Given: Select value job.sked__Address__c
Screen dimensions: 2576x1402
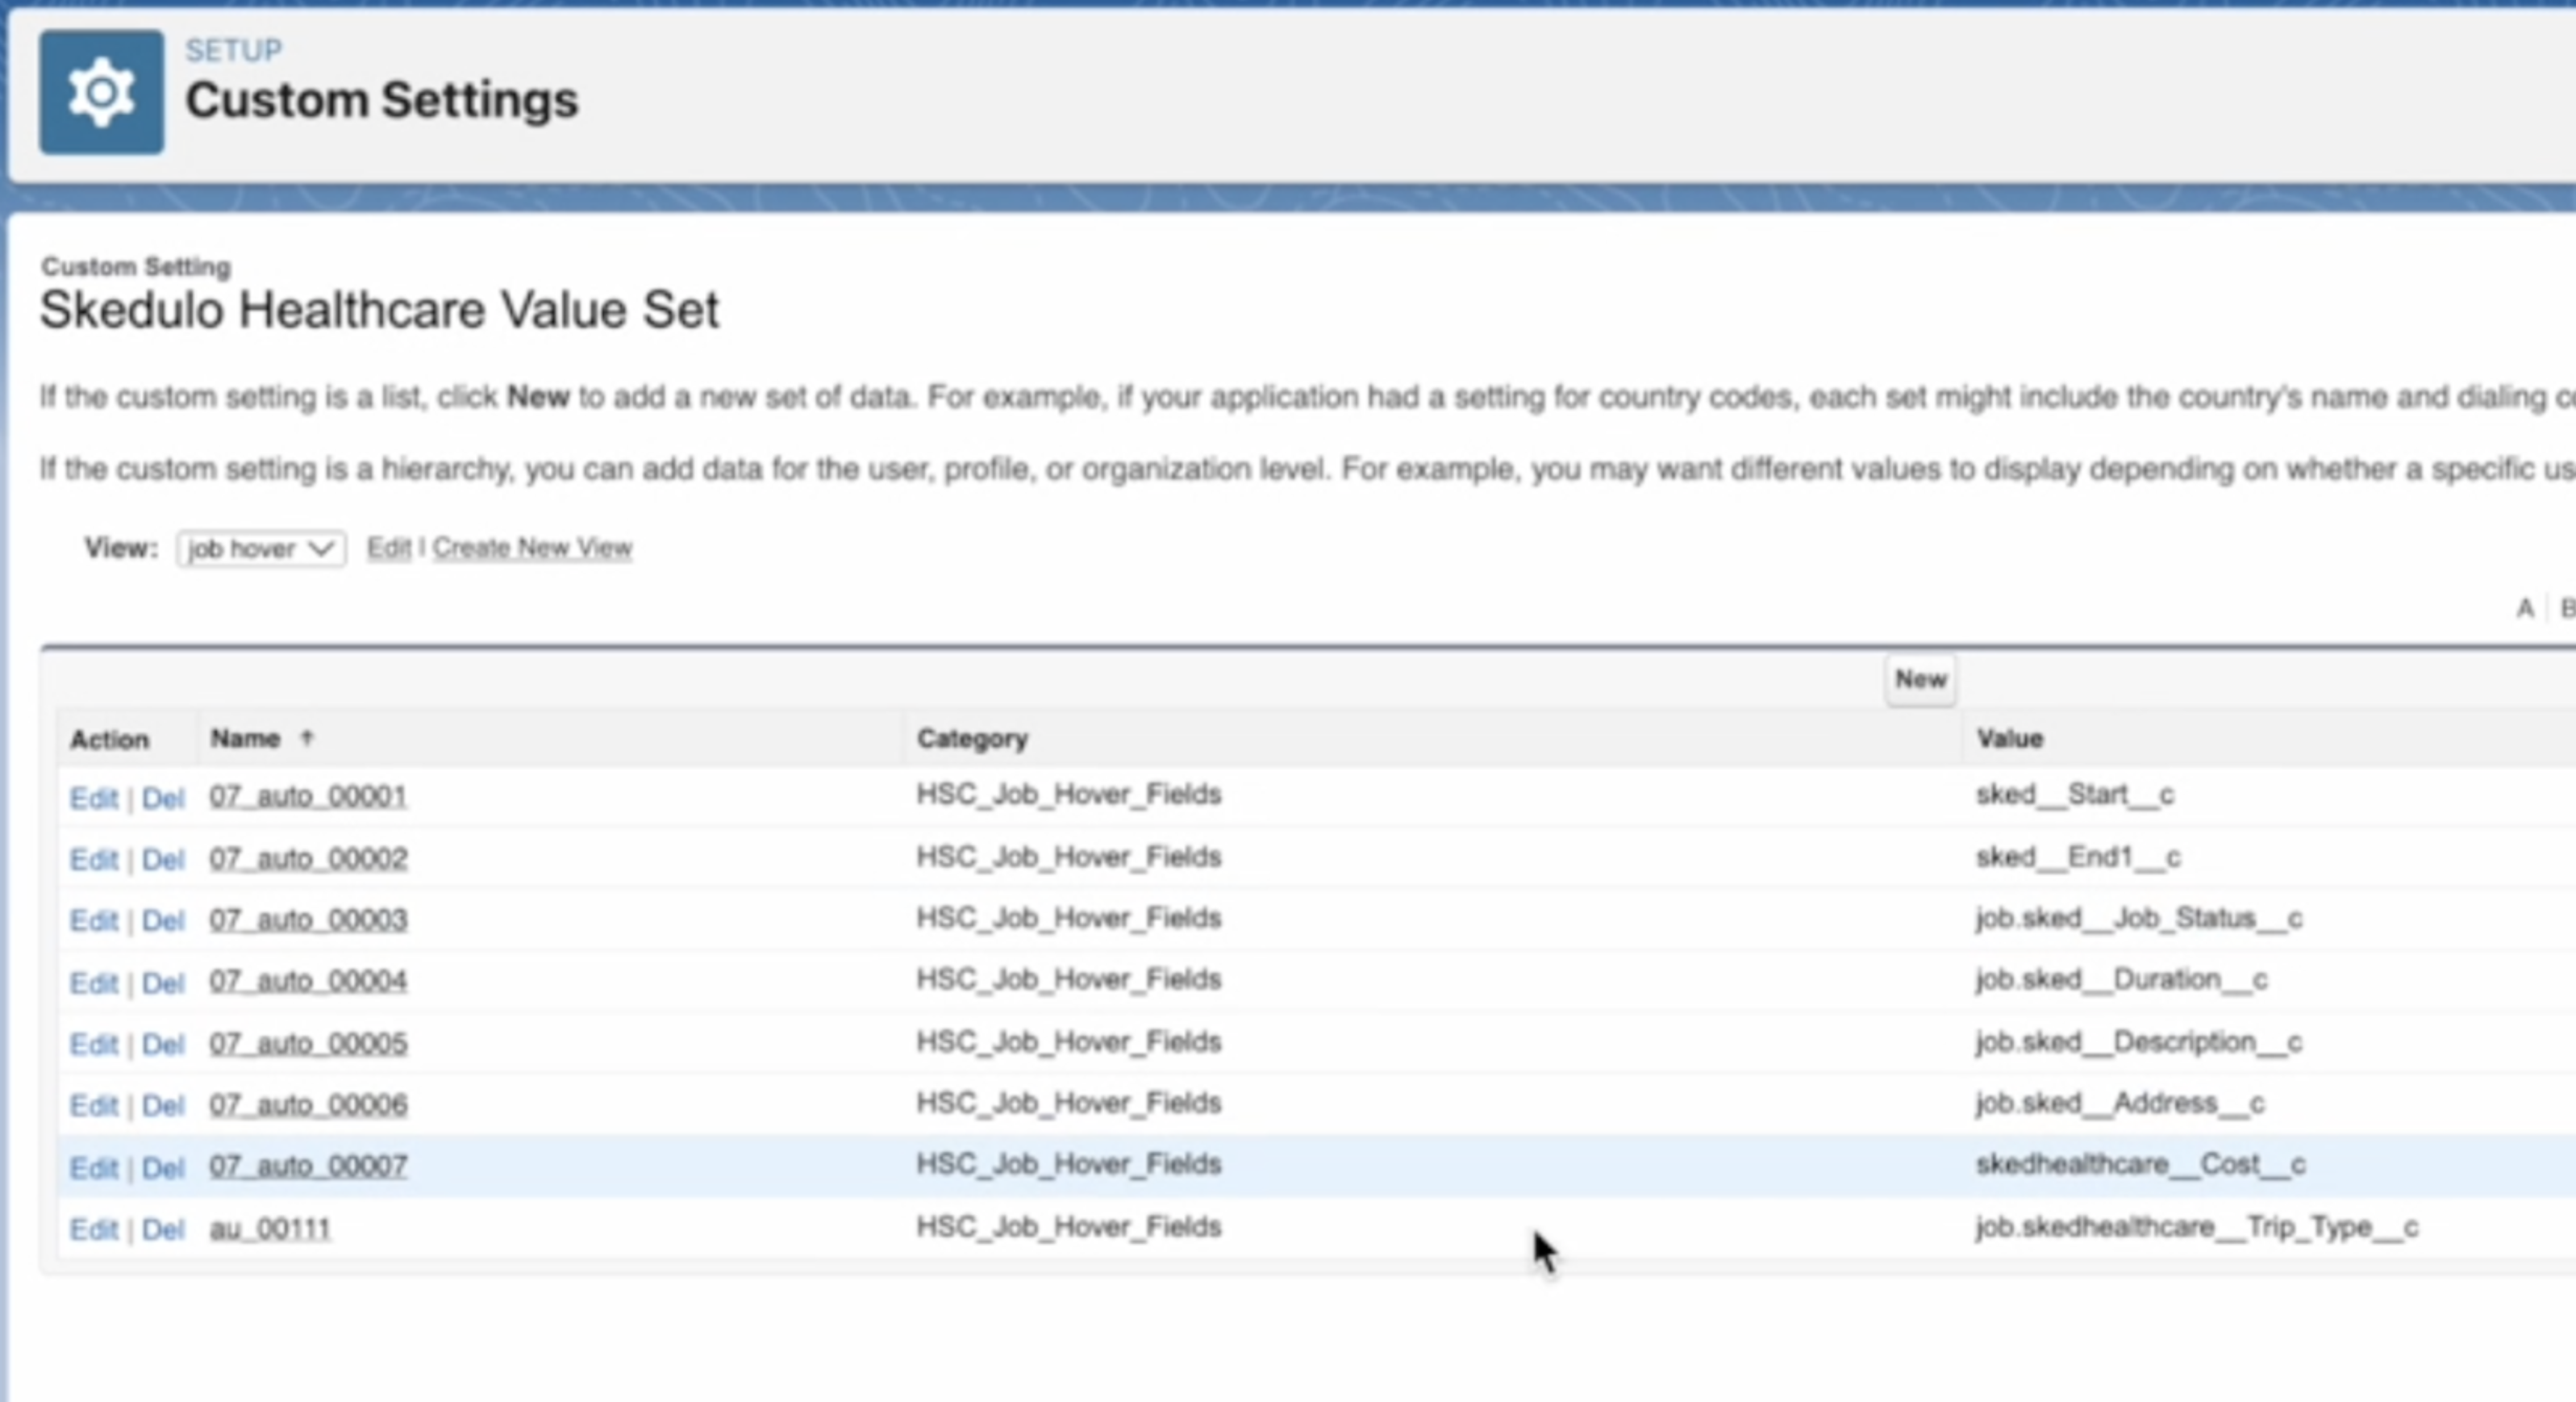Looking at the screenshot, I should [x=2120, y=1103].
